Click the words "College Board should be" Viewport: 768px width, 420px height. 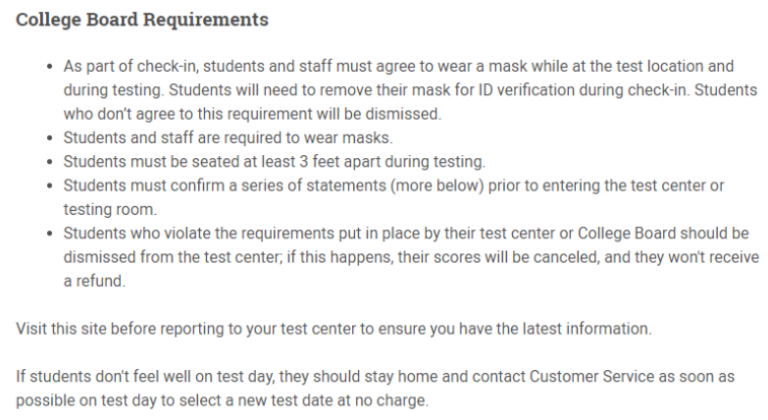point(663,233)
